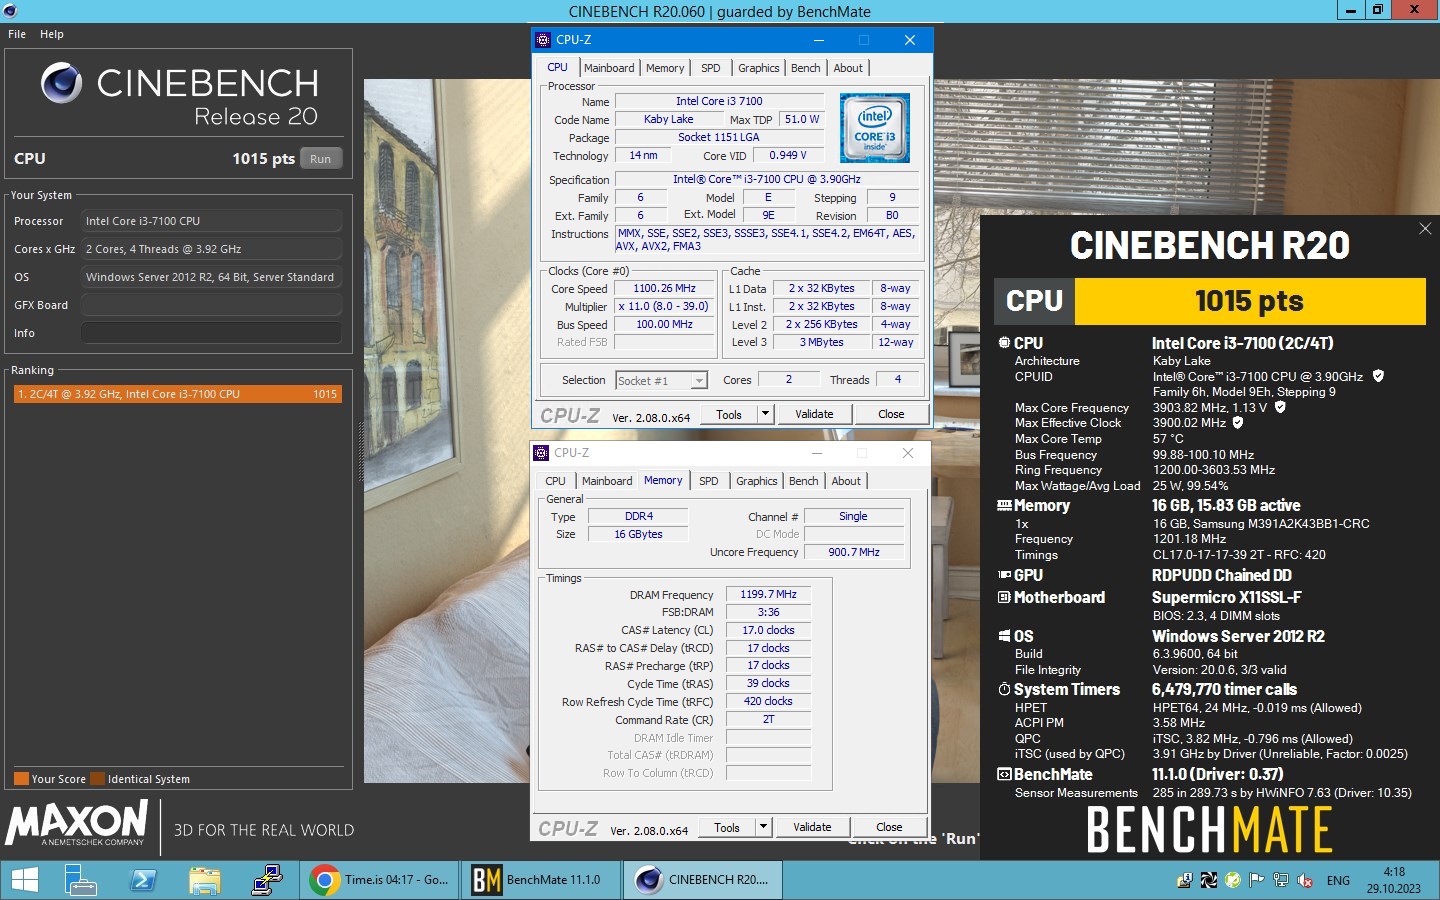Click the System Timers clock icon
The width and height of the screenshot is (1440, 900).
[1004, 689]
